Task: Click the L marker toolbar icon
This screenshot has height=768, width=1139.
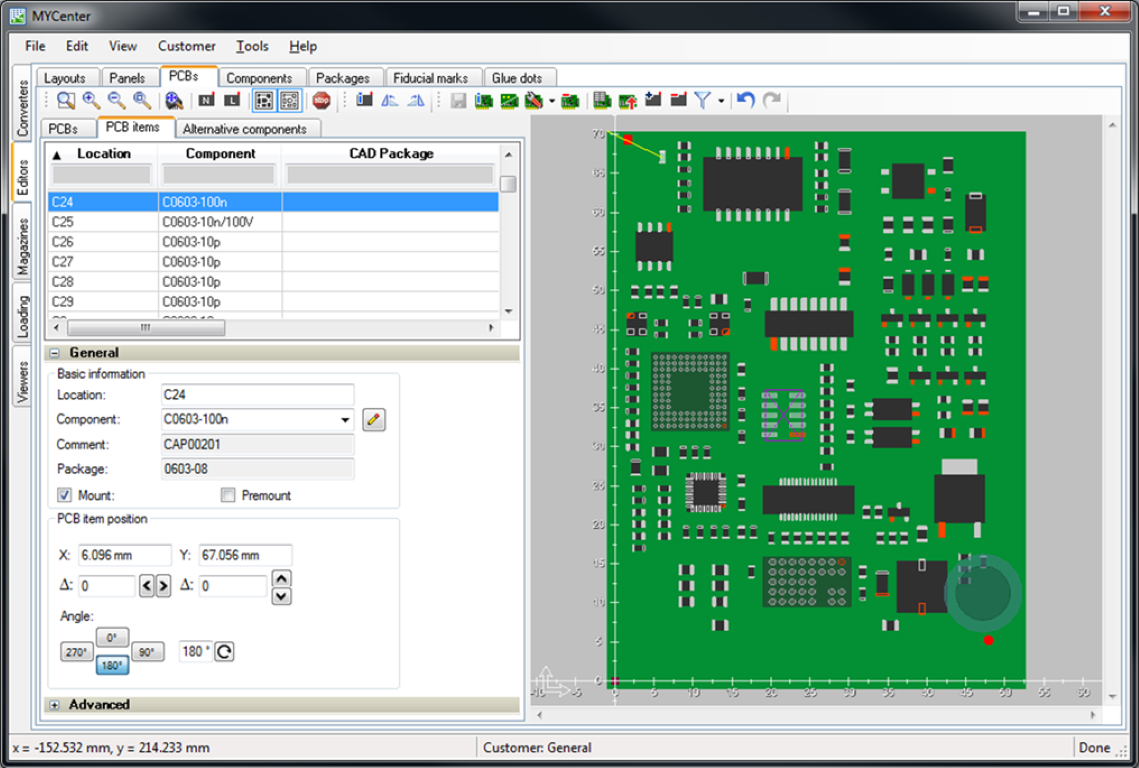Action: pos(232,100)
